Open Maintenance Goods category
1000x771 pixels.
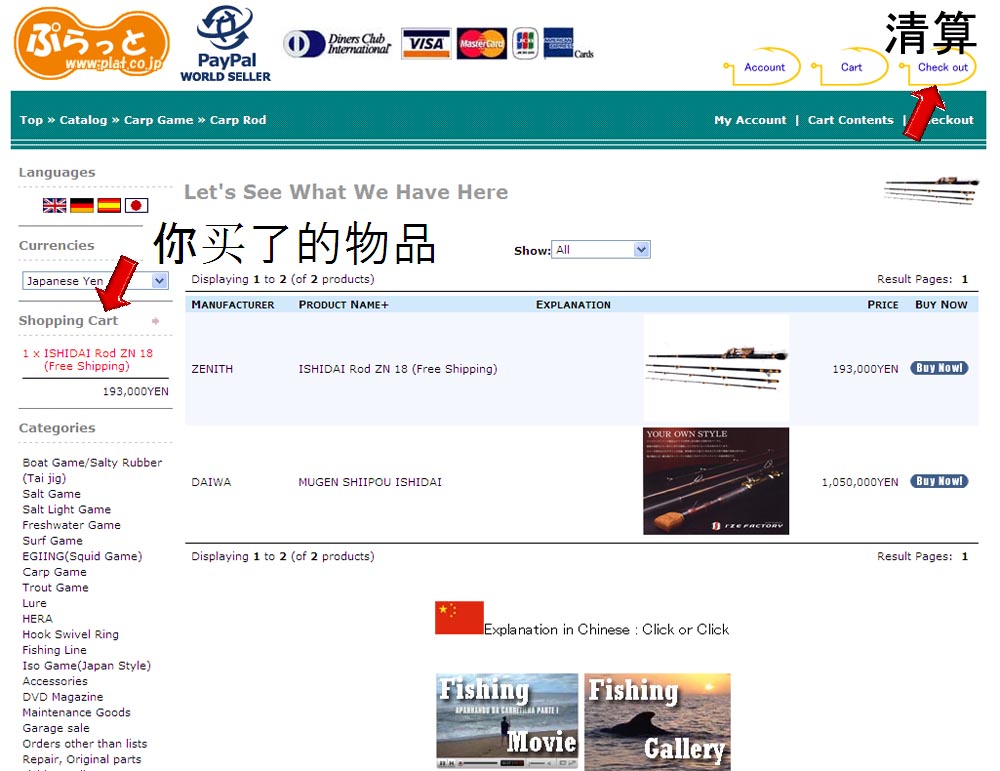pos(77,712)
